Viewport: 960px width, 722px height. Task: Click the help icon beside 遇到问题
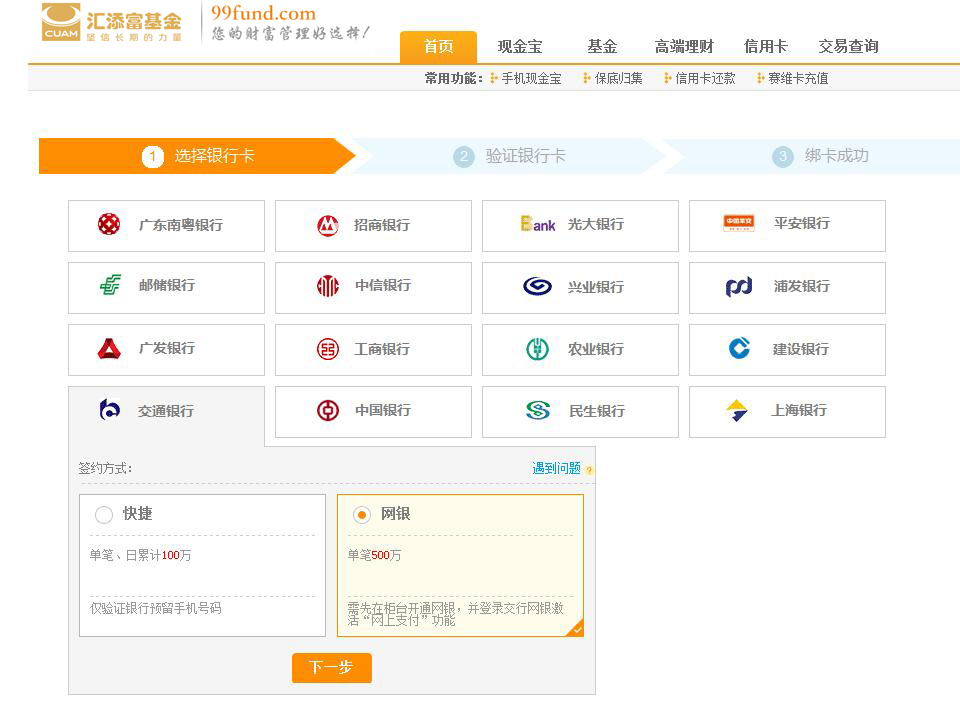coord(589,470)
